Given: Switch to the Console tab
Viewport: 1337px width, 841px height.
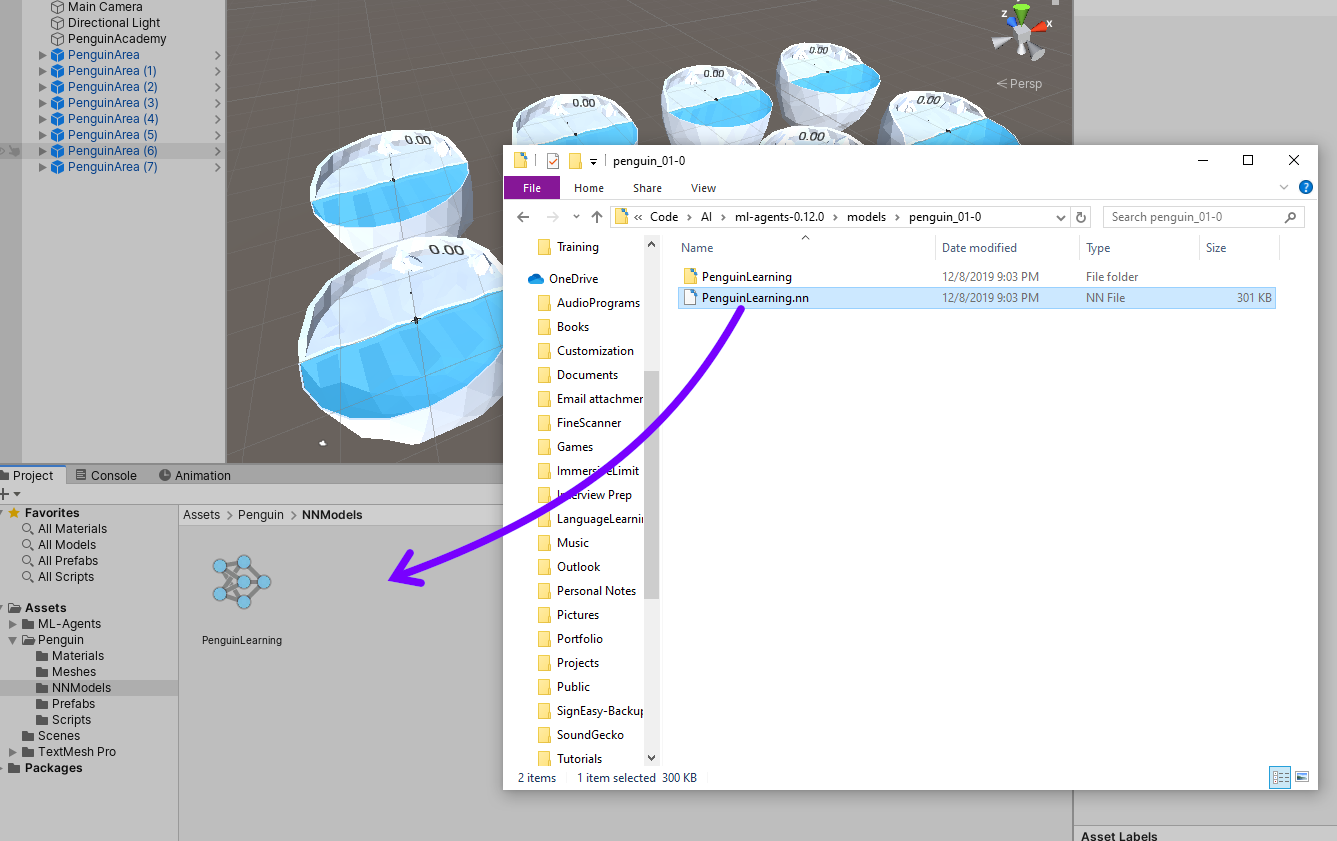Looking at the screenshot, I should [x=106, y=475].
